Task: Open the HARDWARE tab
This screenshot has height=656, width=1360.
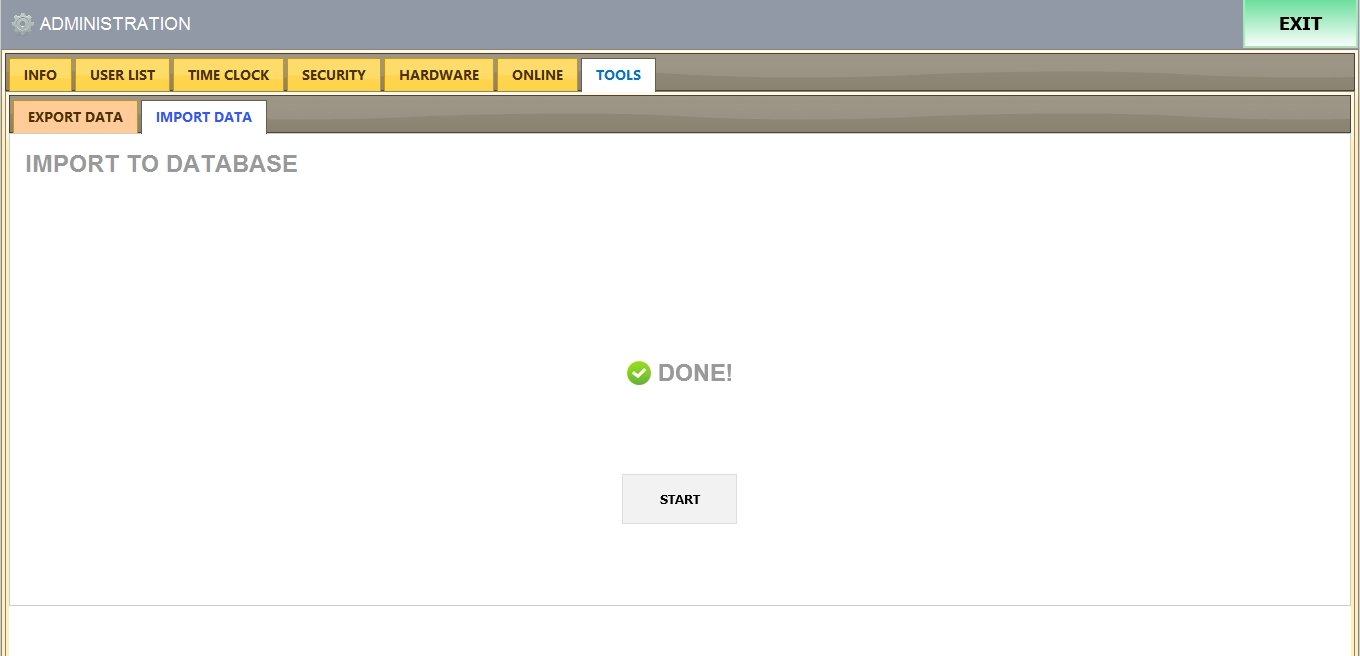Action: [439, 75]
